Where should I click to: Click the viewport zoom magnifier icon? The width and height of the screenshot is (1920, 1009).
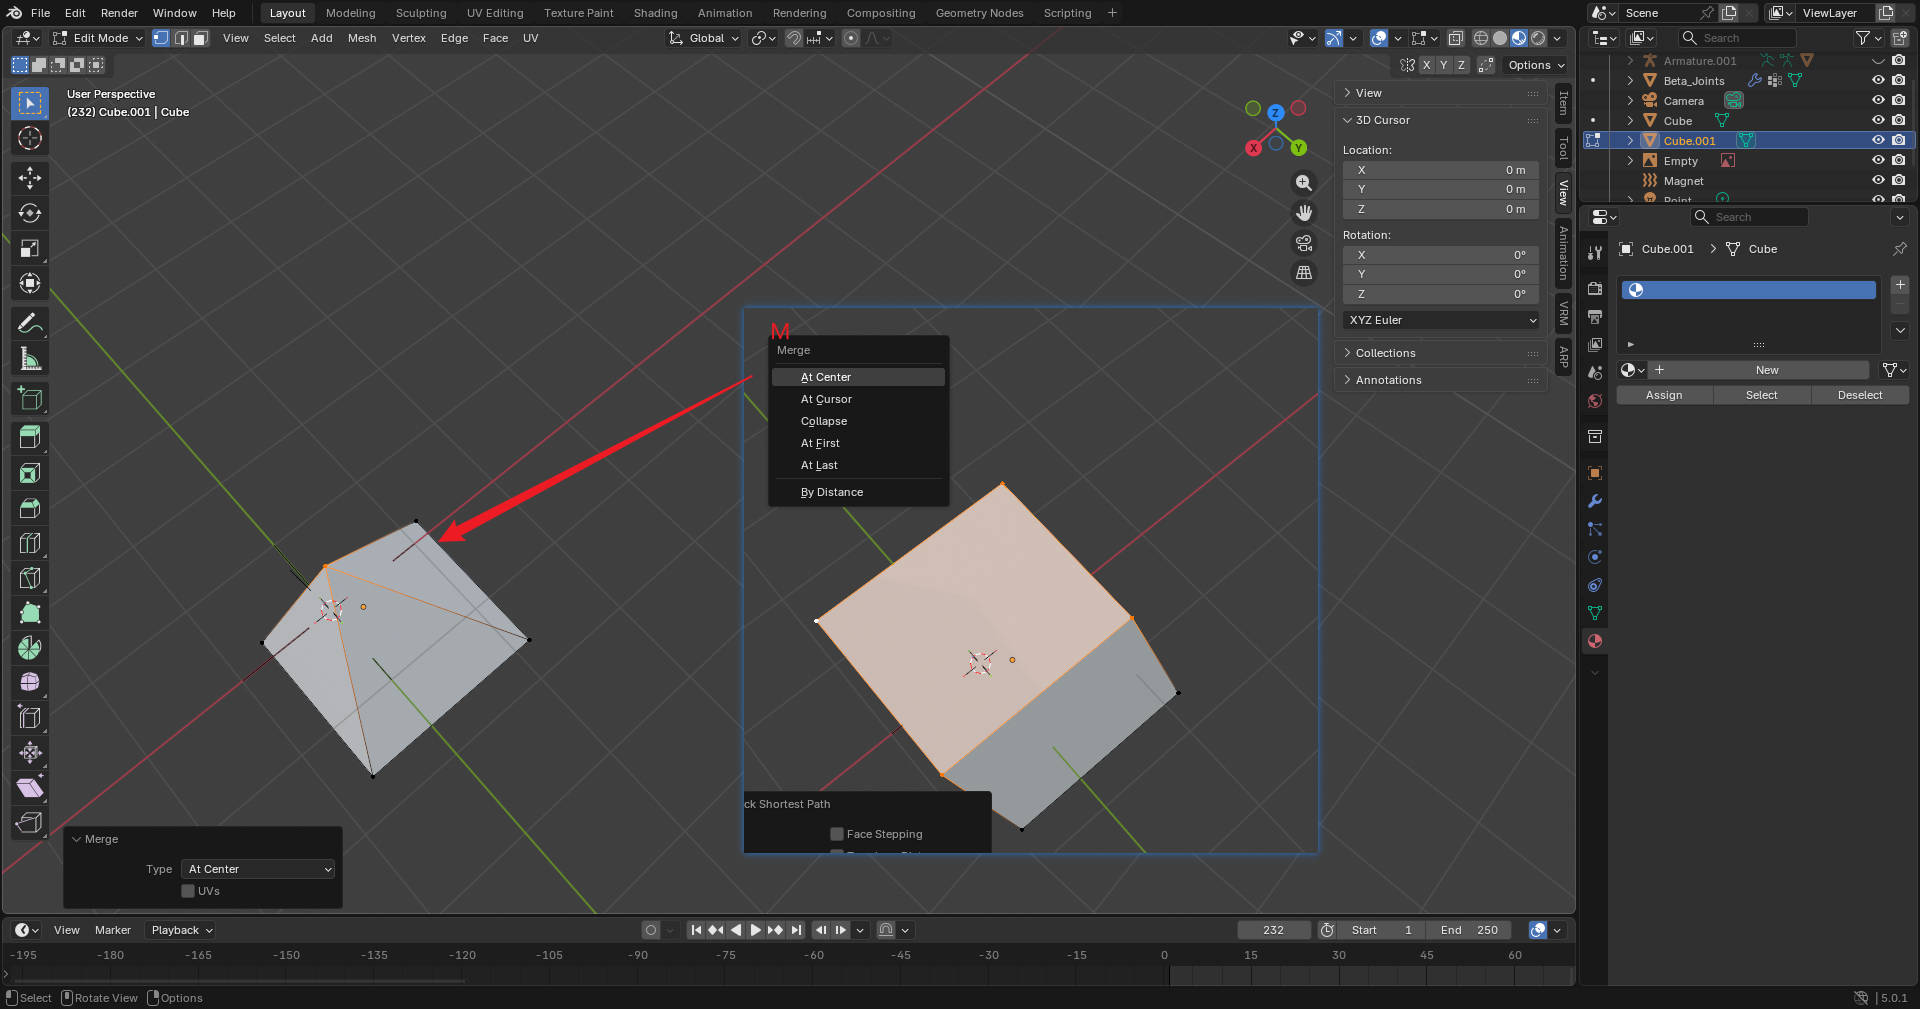coord(1304,183)
